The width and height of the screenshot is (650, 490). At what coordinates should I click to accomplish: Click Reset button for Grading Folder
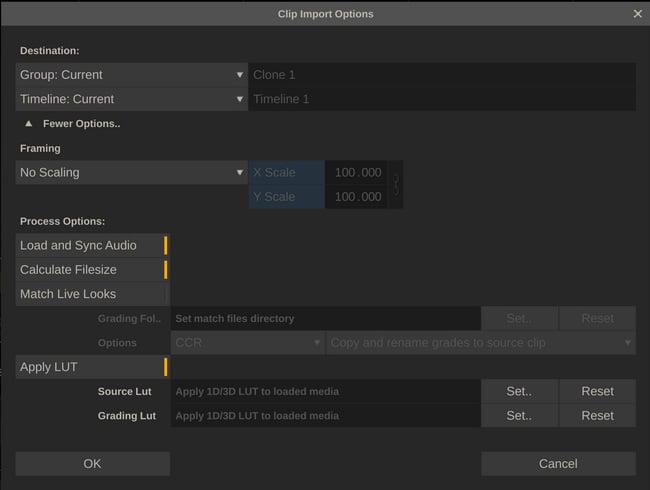click(597, 318)
